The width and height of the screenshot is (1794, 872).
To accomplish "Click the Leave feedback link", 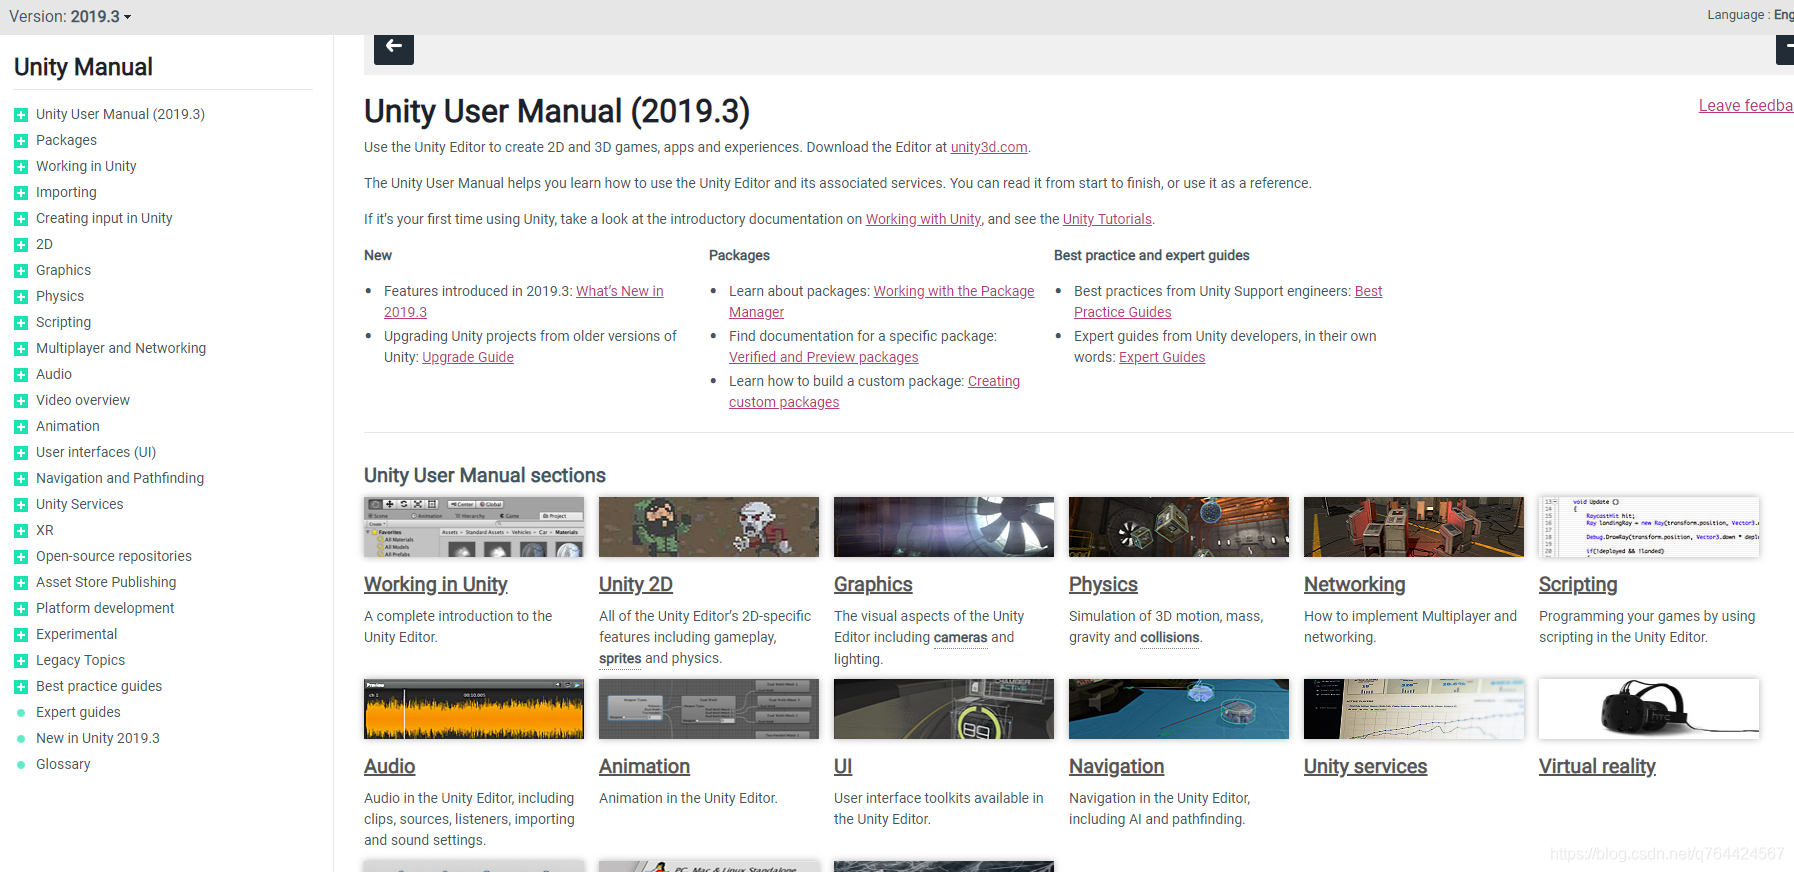I will pos(1746,105).
